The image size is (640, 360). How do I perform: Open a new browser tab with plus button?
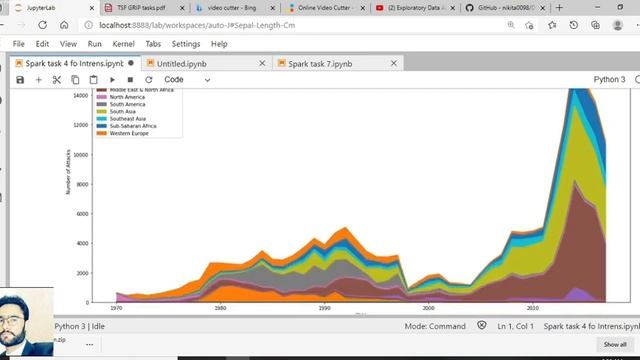(559, 8)
